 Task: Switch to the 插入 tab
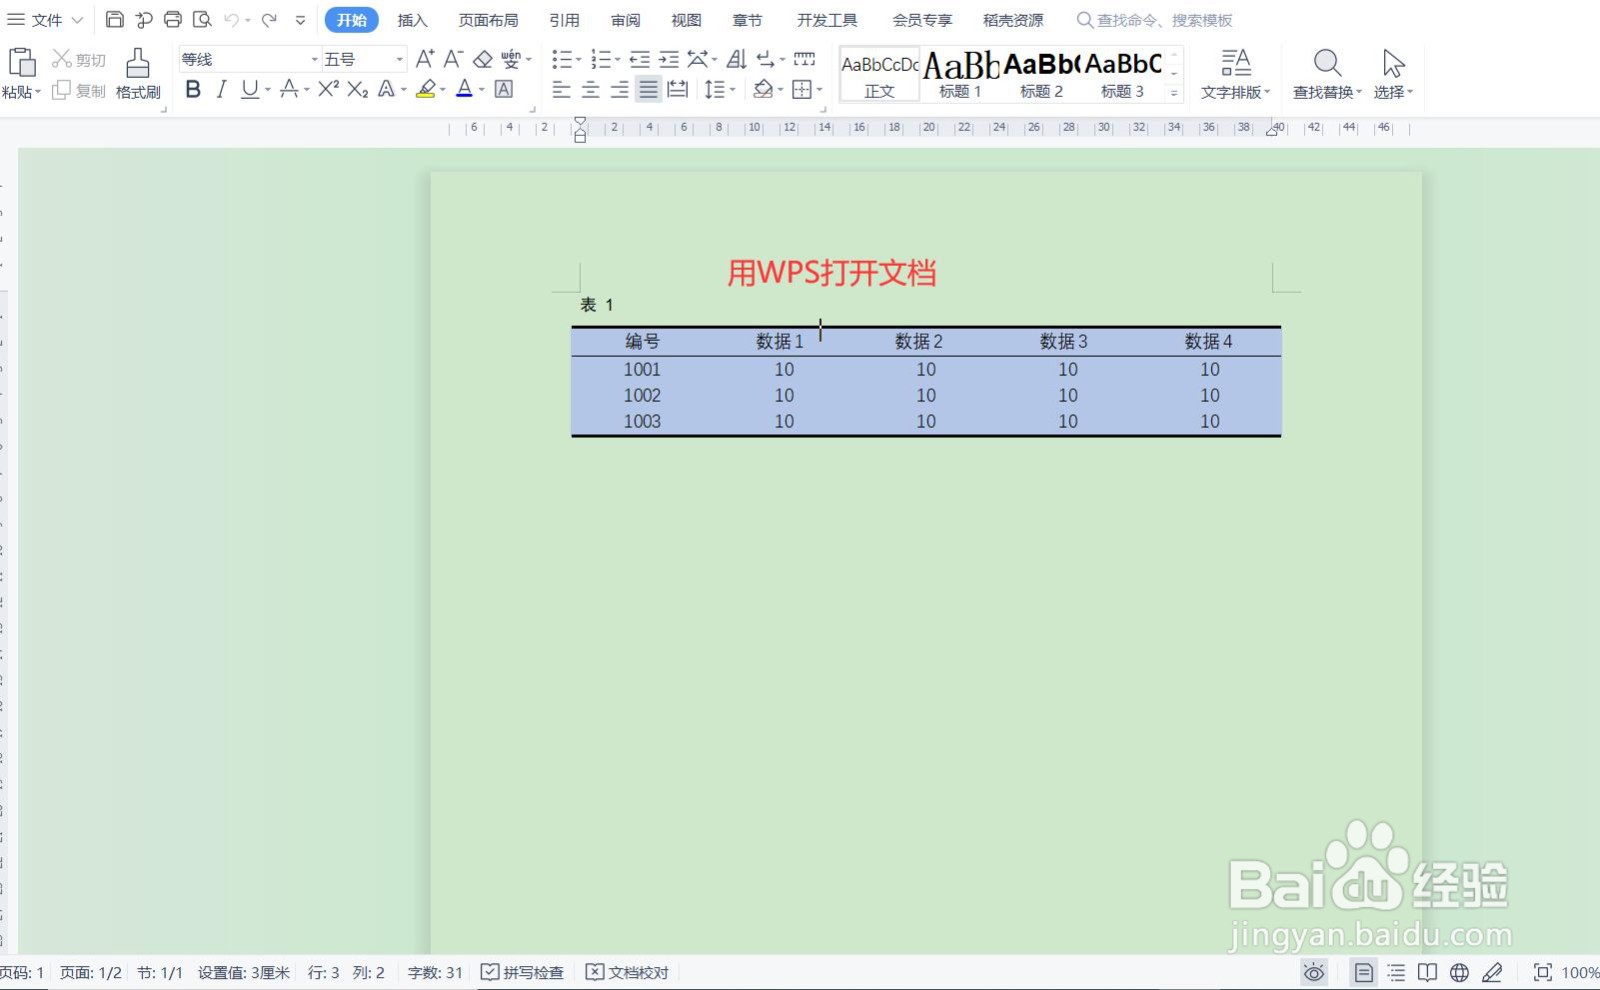coord(411,20)
